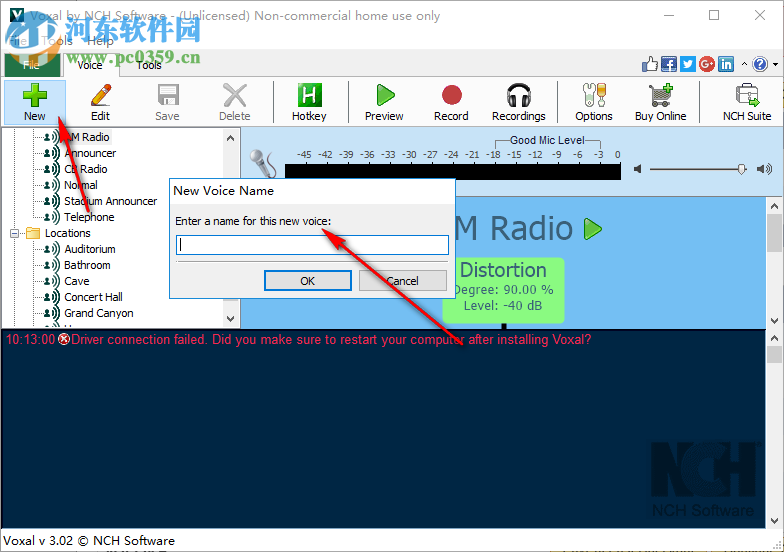Screen dimensions: 784x552
Task: Select the Announcer voice
Action: coord(90,153)
